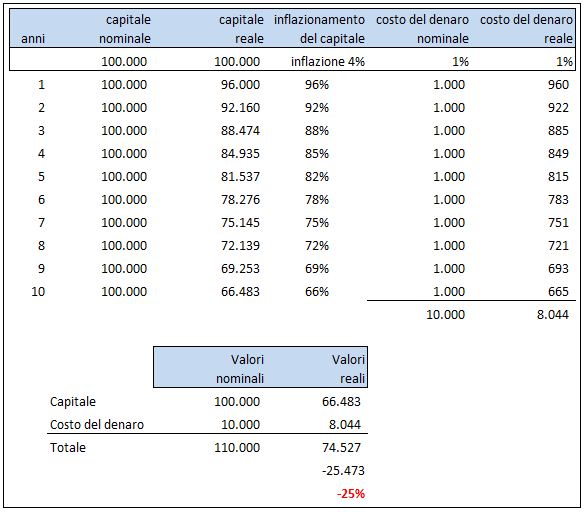Select the 'inflazione 4%' cell
Image resolution: width=585 pixels, height=512 pixels.
click(x=328, y=62)
